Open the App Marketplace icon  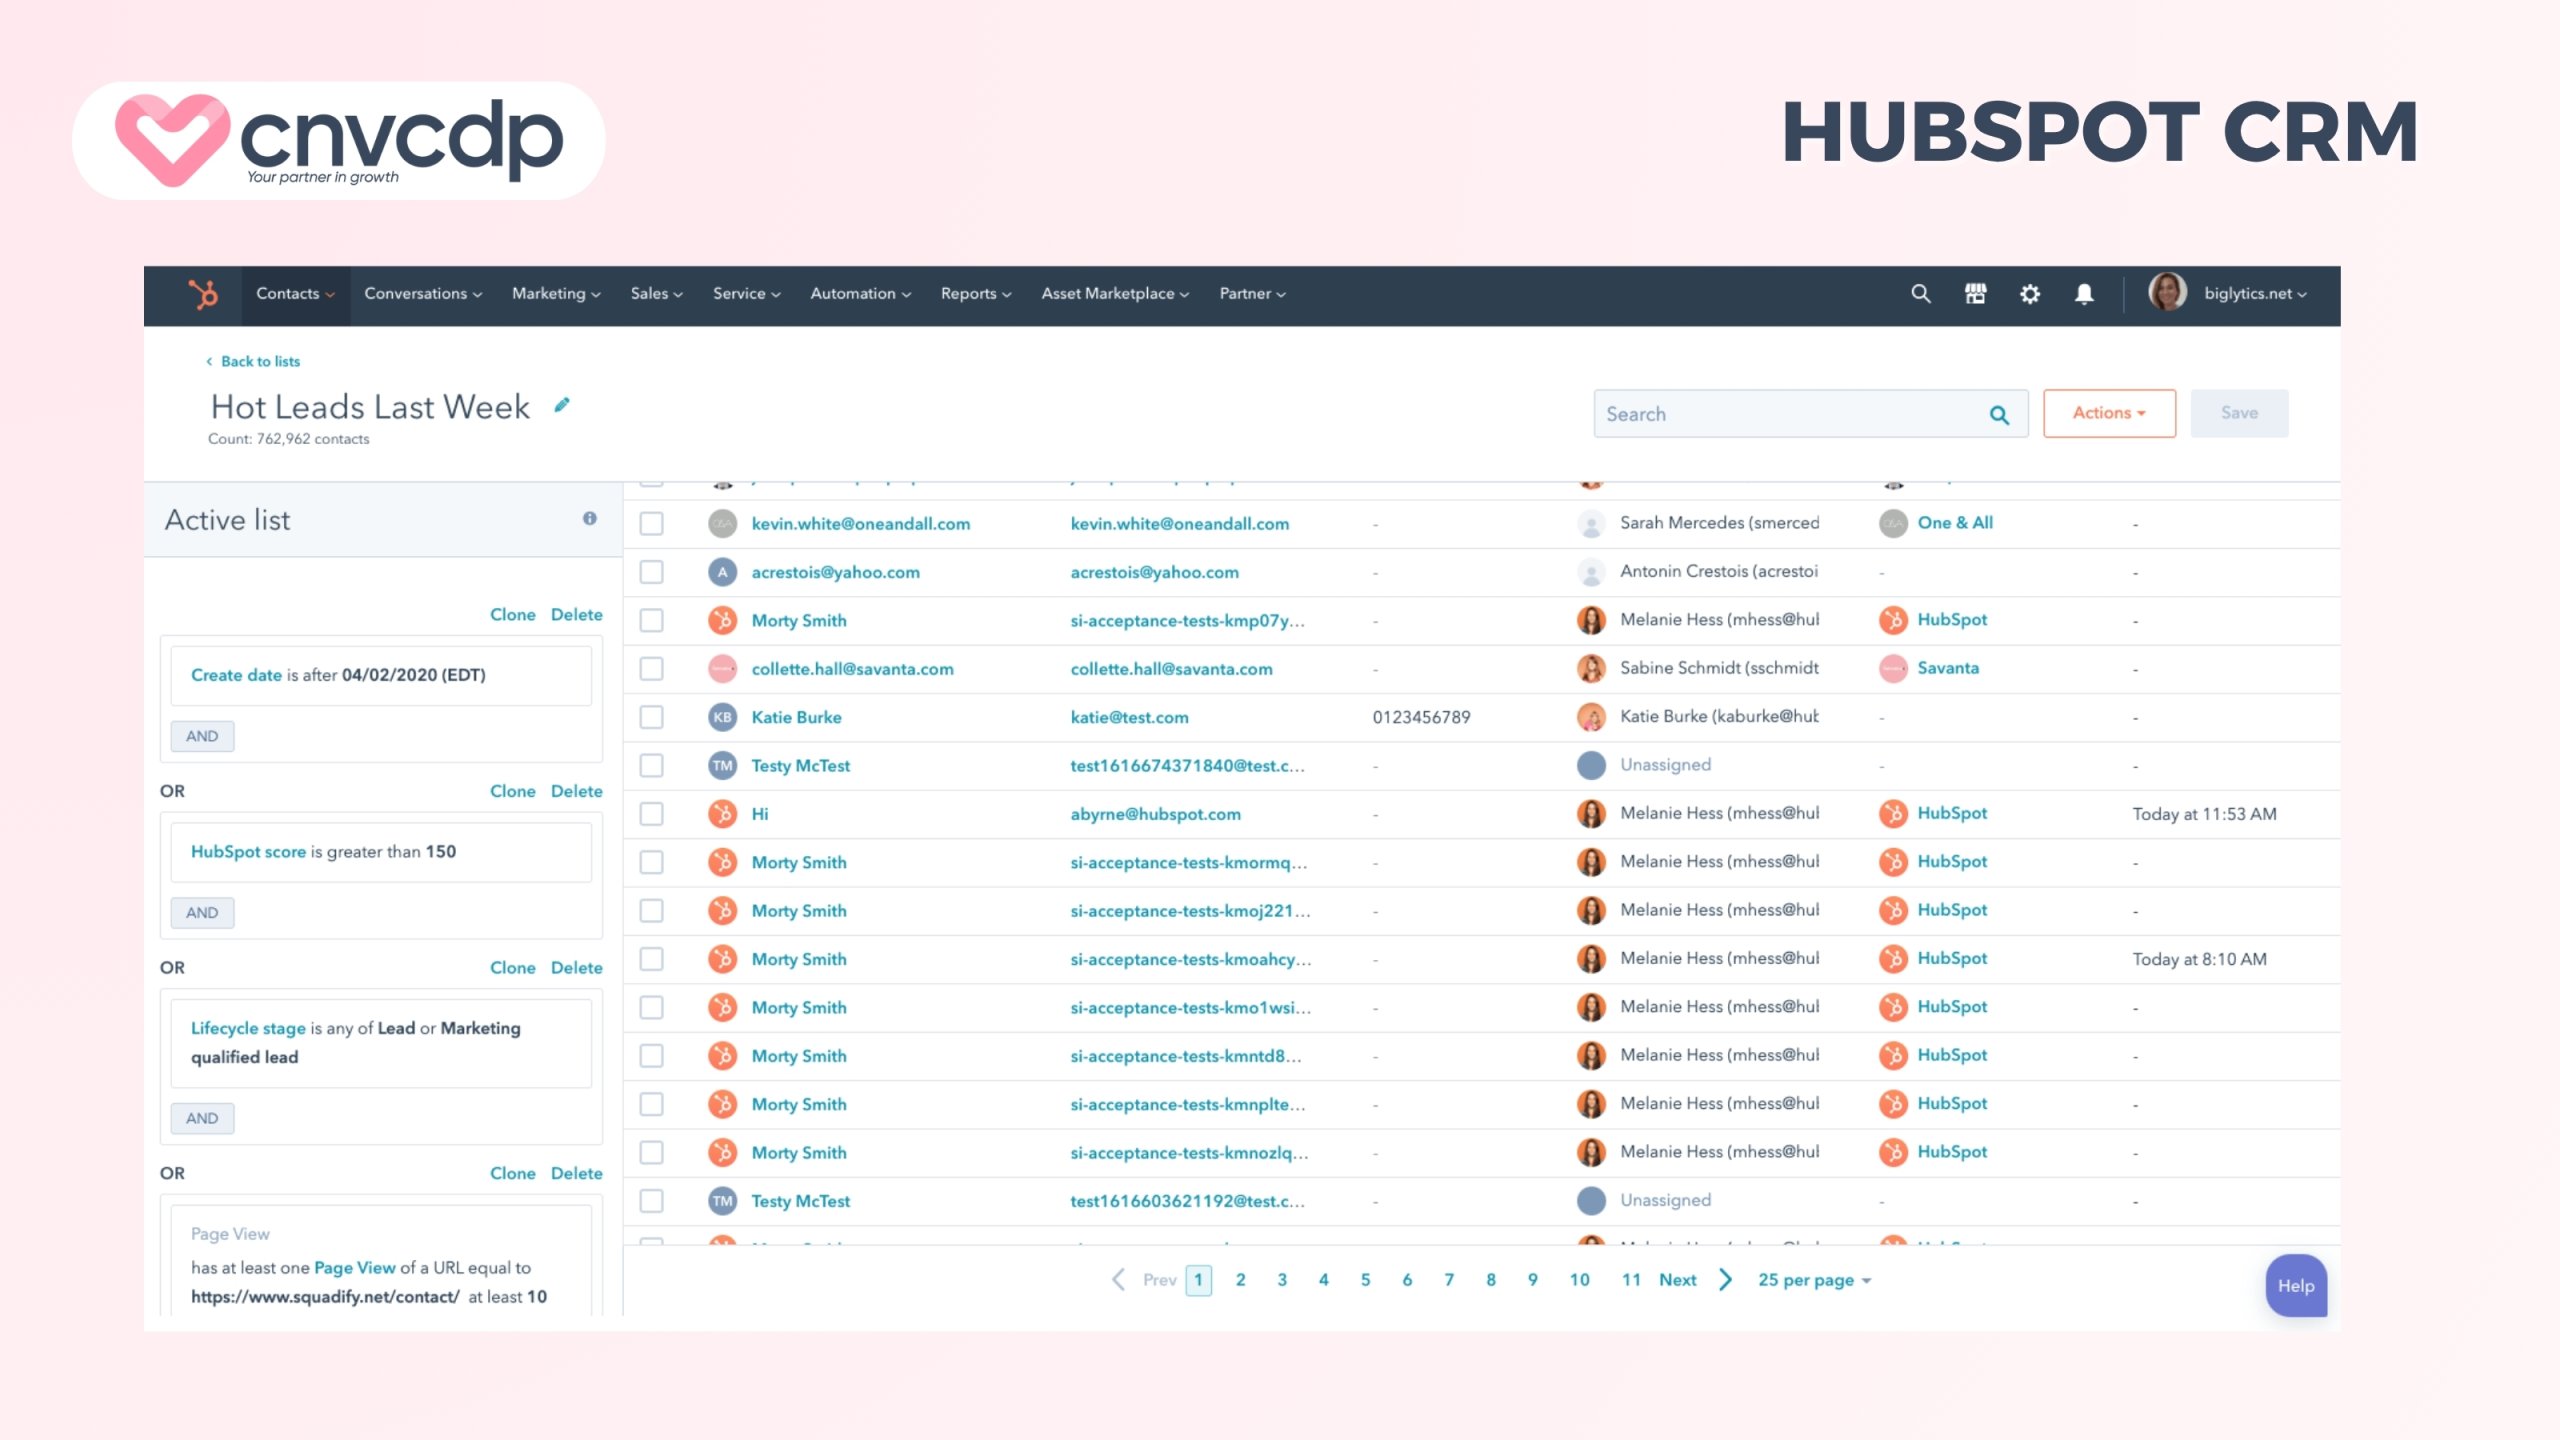pos(1976,294)
